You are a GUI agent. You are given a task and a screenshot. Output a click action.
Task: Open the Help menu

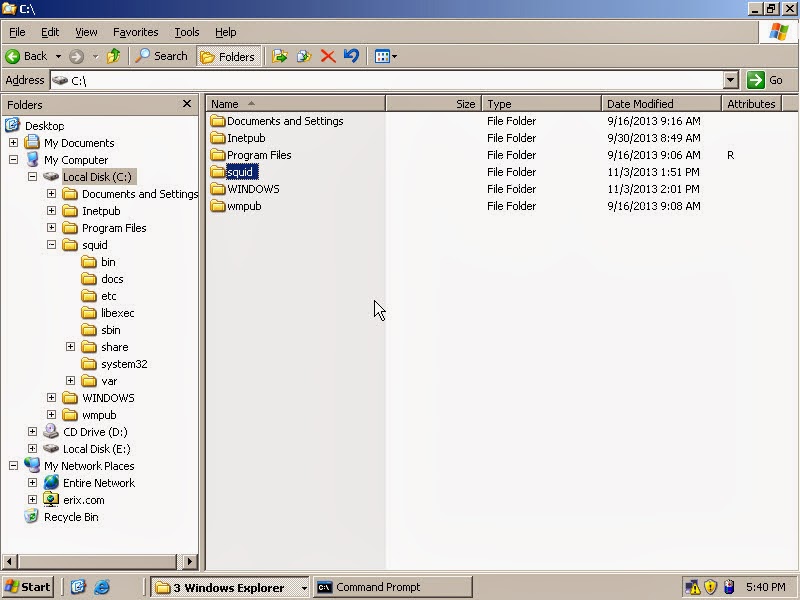225,32
